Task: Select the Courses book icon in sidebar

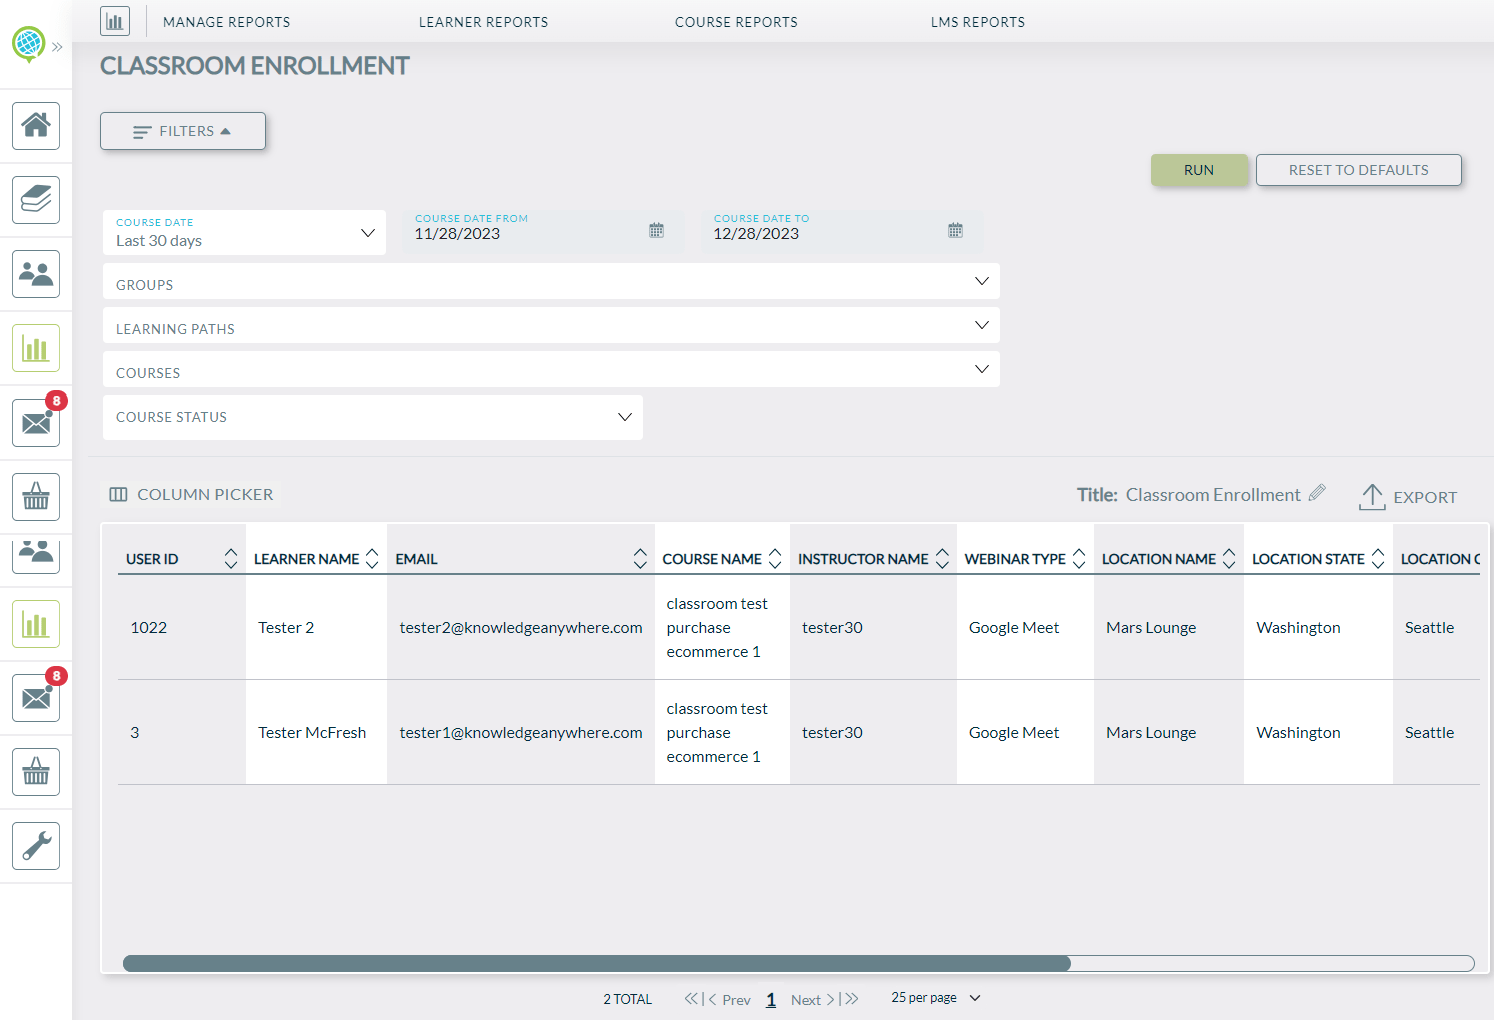Action: pyautogui.click(x=35, y=200)
